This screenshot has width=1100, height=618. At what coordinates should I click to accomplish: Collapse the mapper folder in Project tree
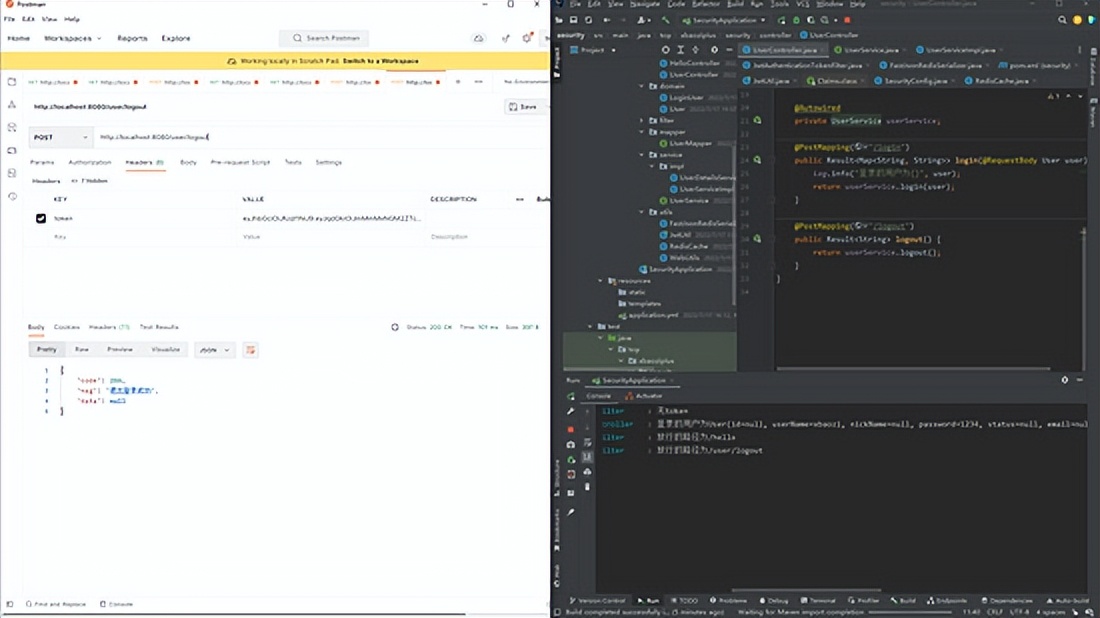pos(641,131)
